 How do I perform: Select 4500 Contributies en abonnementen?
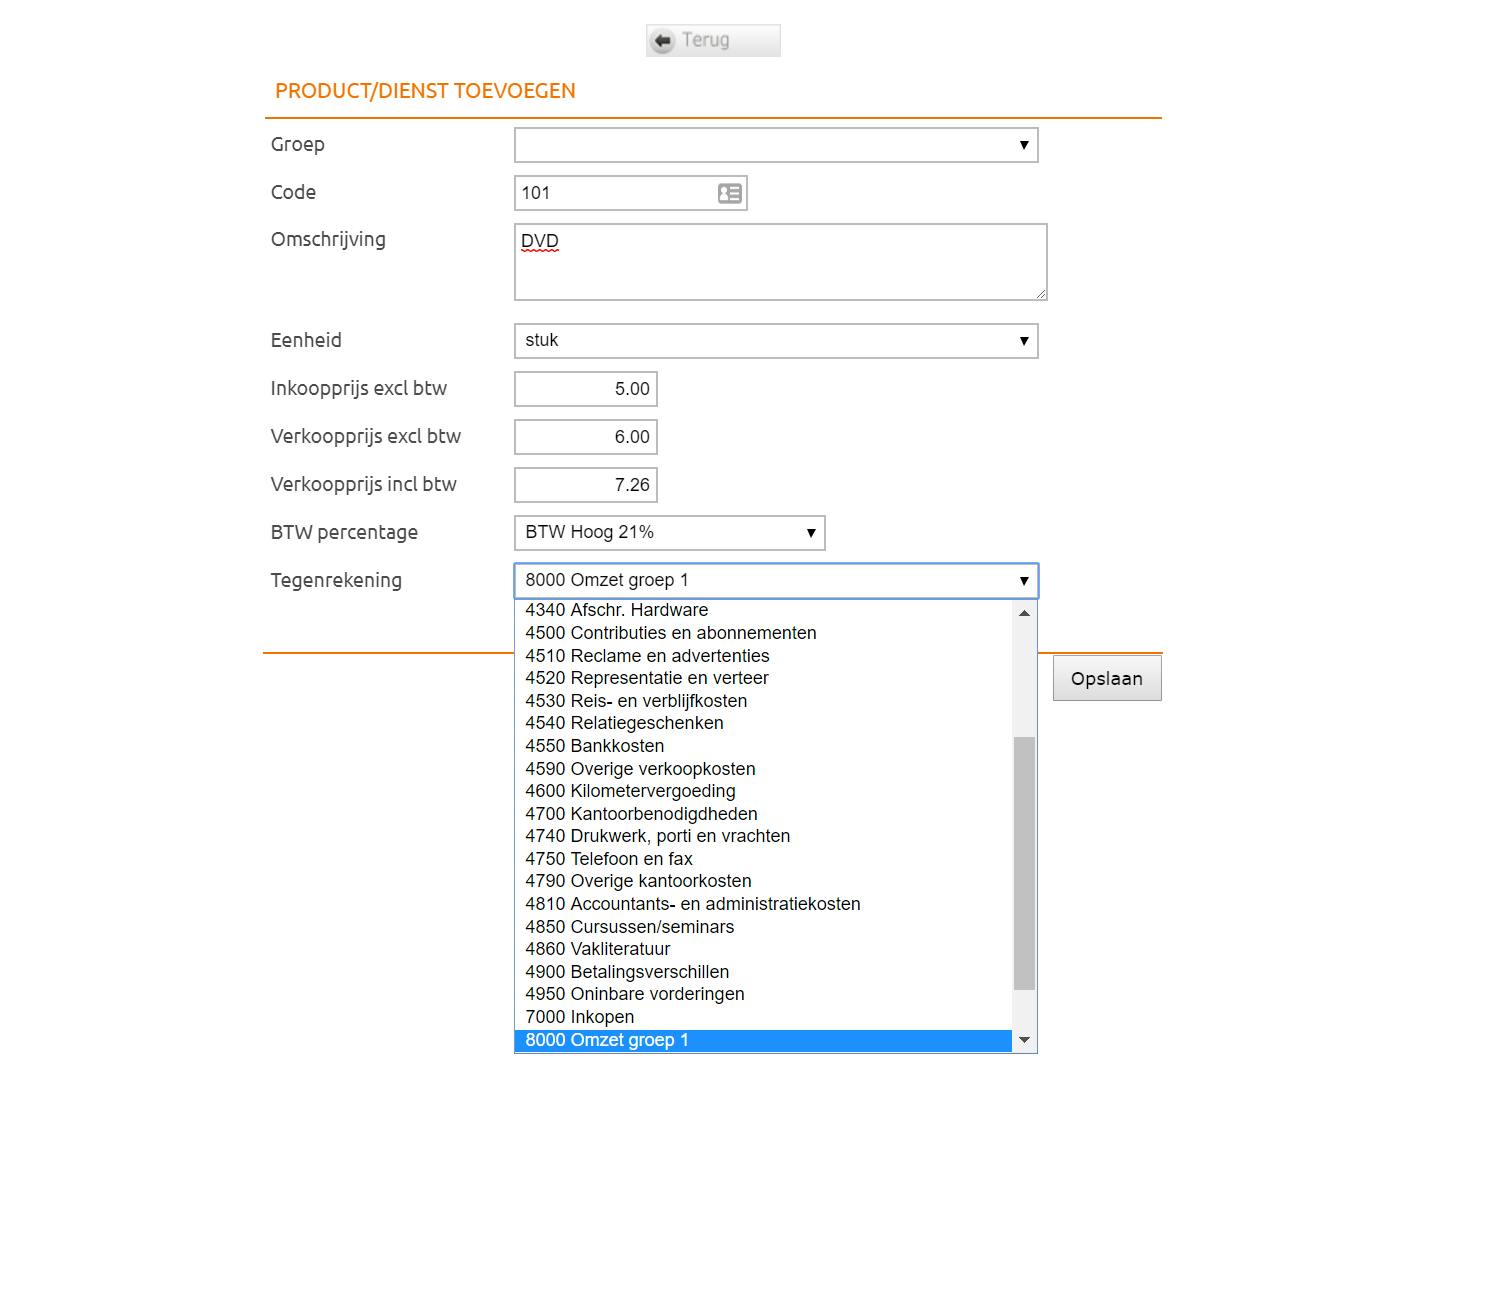764,633
